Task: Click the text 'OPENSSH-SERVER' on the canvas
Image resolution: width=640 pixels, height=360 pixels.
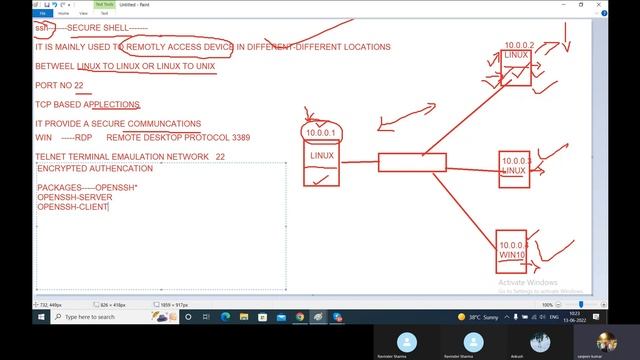Action: (75, 197)
